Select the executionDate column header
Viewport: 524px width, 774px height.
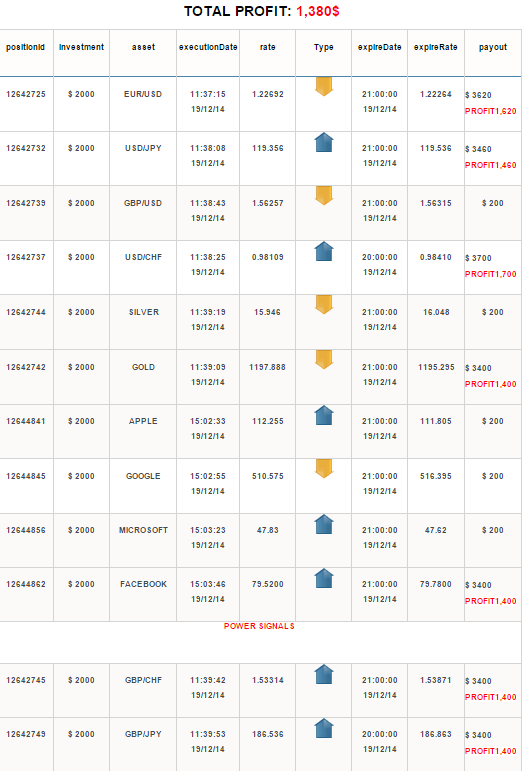click(x=208, y=47)
